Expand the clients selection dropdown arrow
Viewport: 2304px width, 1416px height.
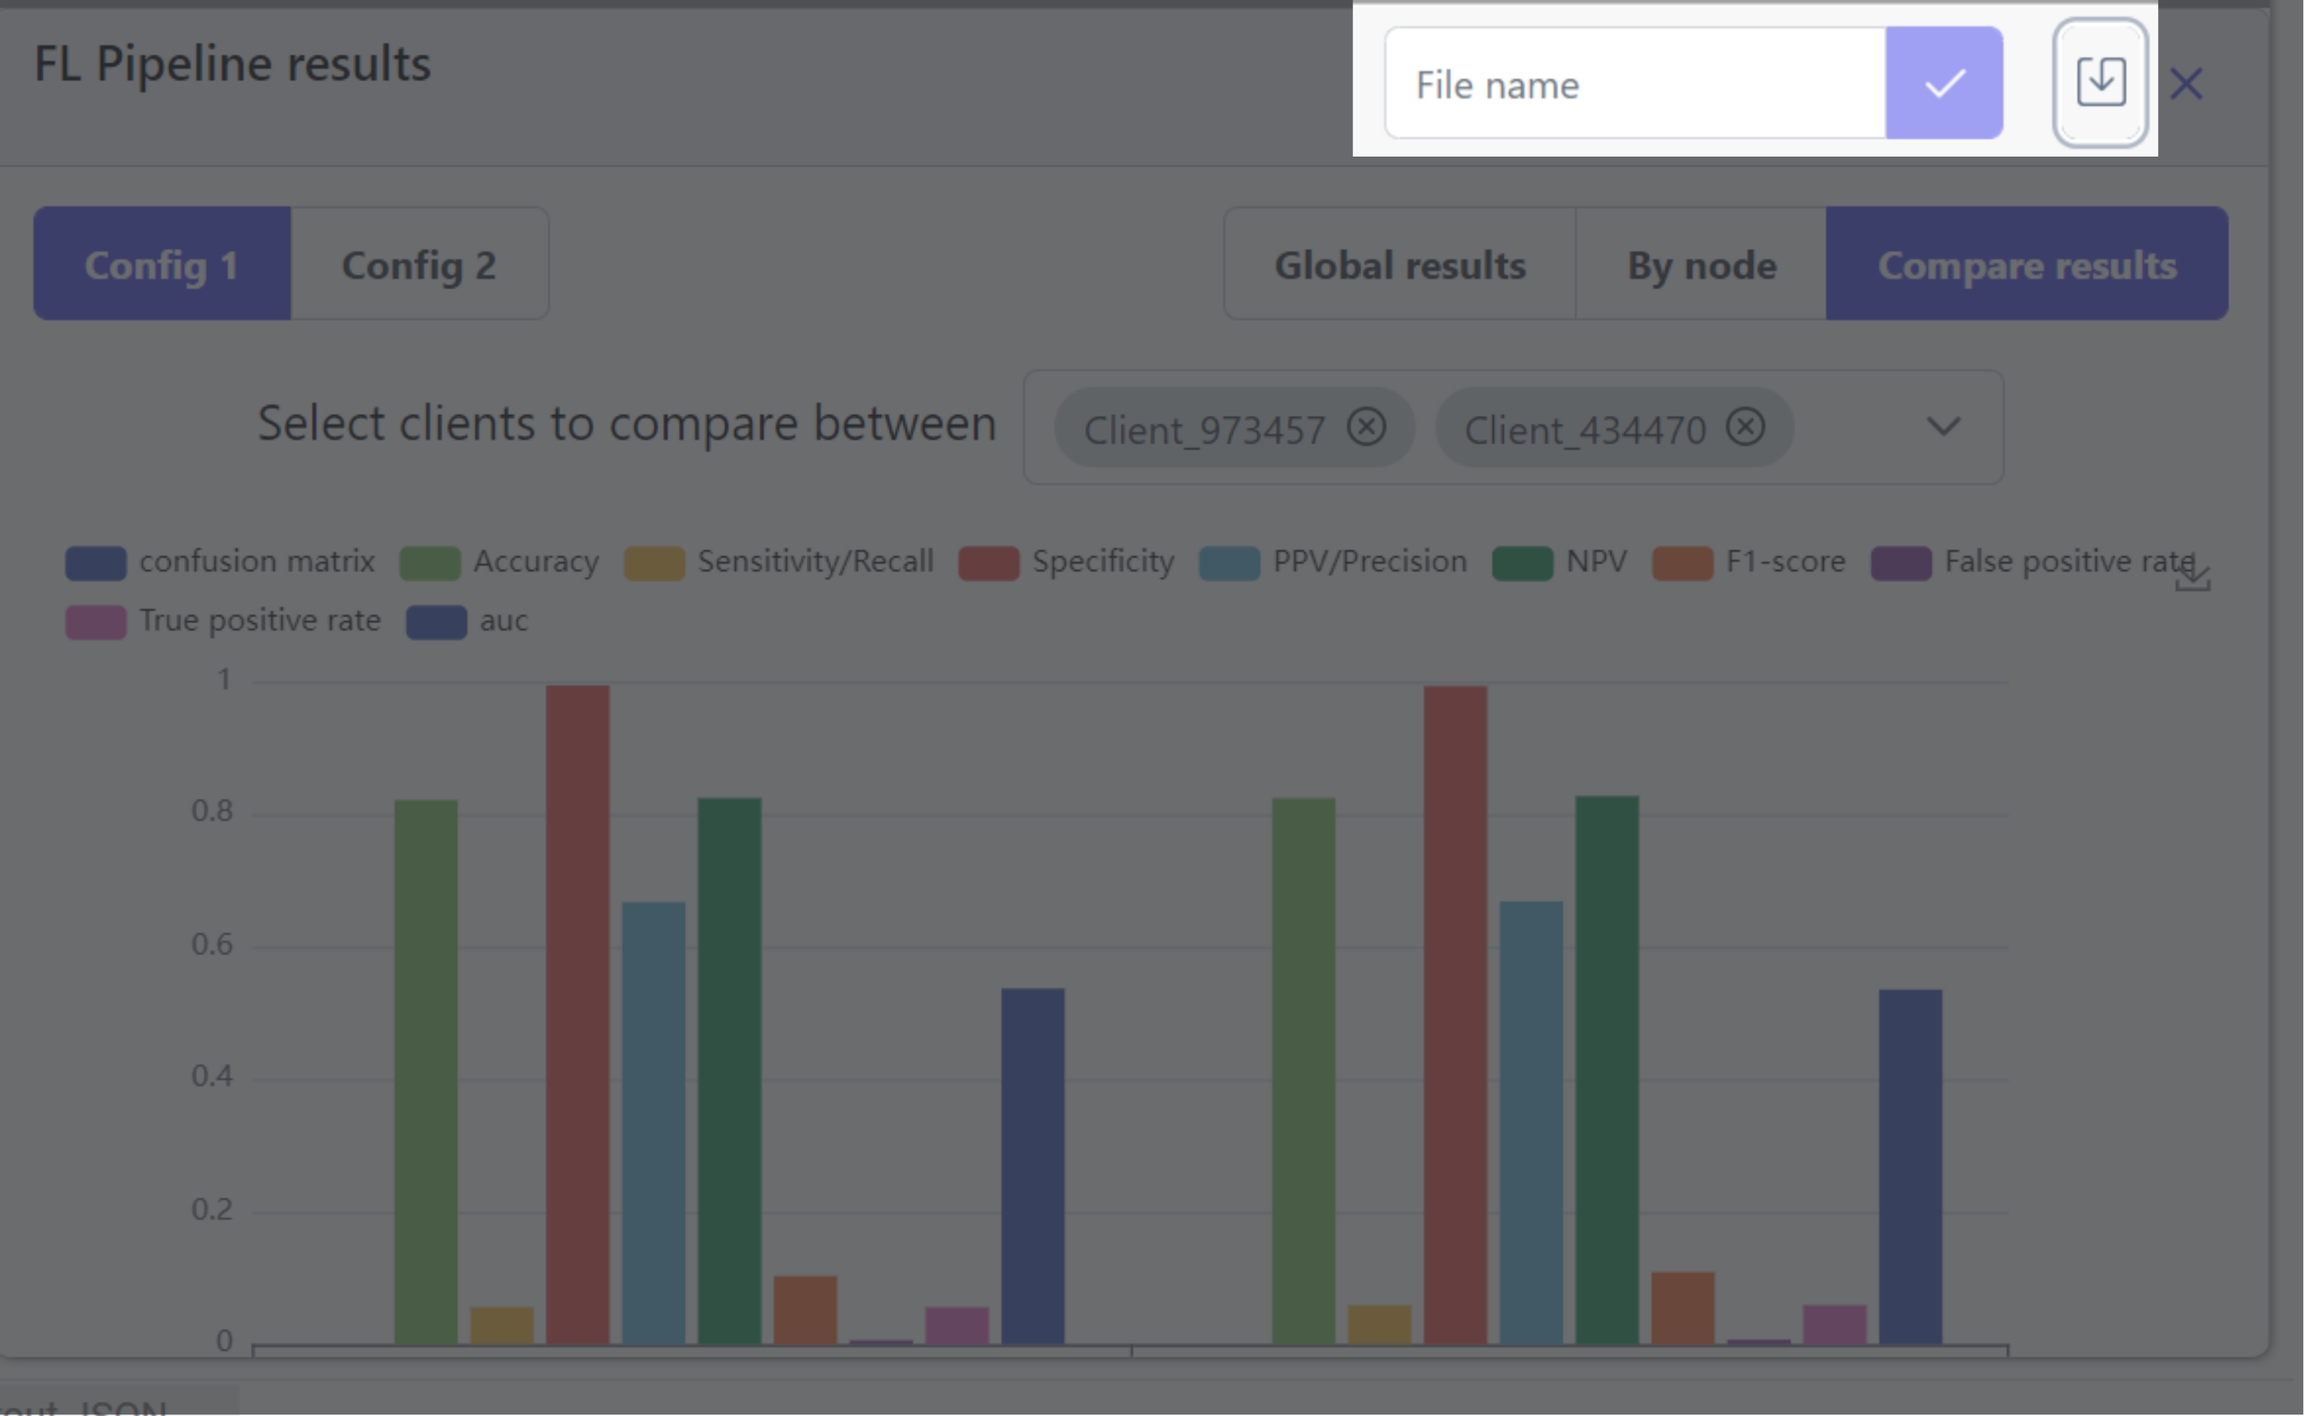pyautogui.click(x=1942, y=428)
